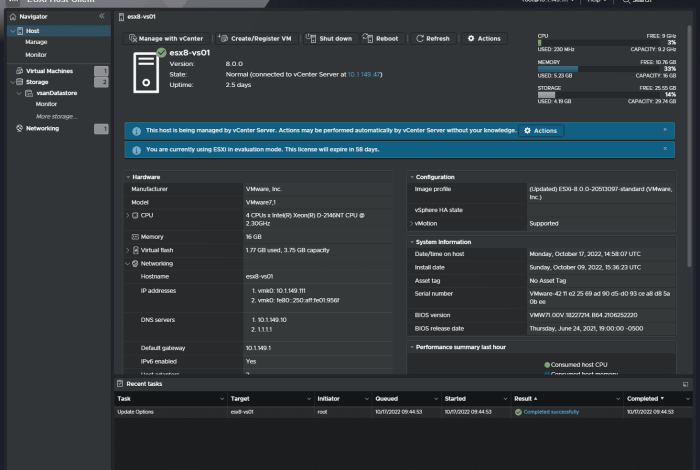Expand the Virtual flash row
700x470 pixels.
click(x=128, y=250)
